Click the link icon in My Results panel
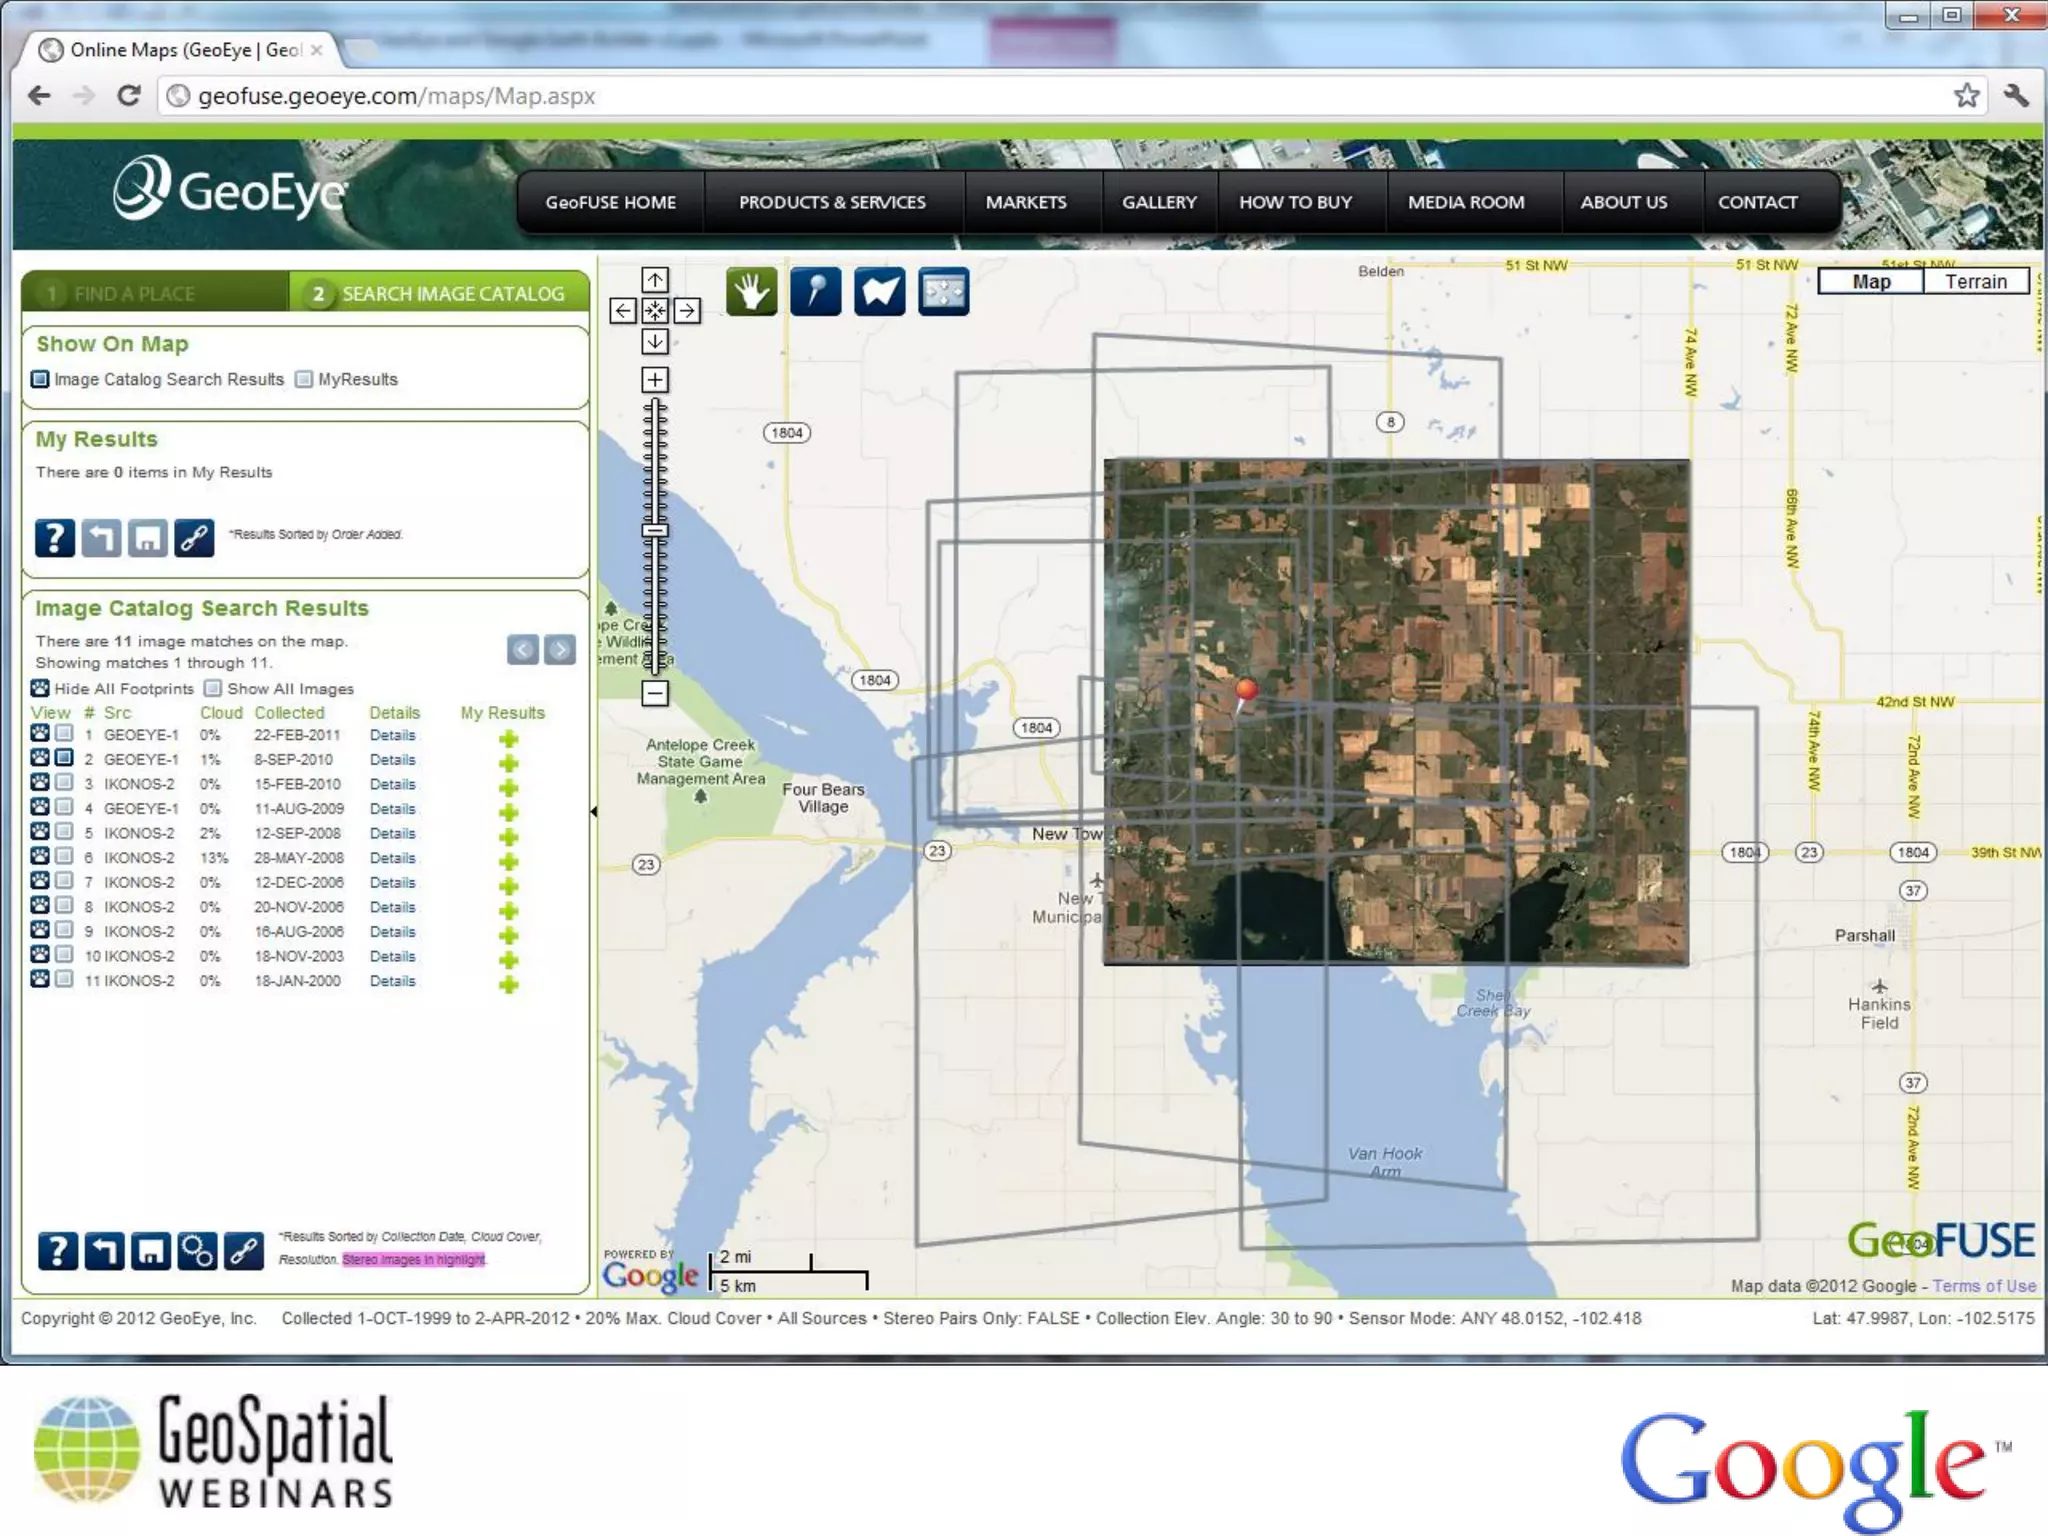The width and height of the screenshot is (2048, 1536). pos(194,538)
